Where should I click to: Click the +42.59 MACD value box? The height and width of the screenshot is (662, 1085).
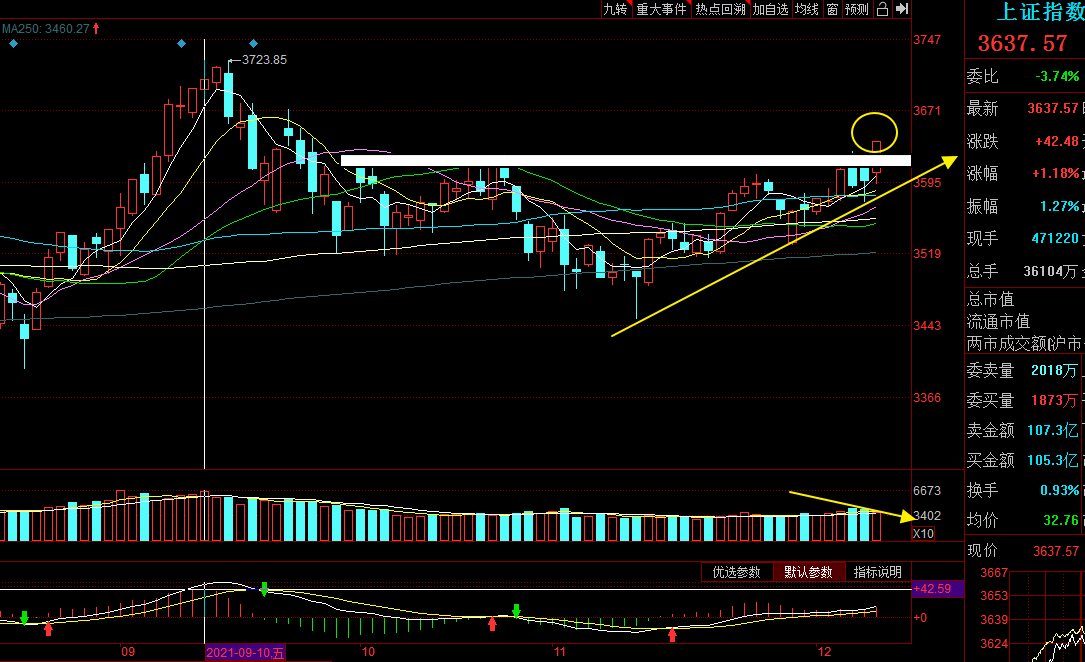[x=938, y=589]
